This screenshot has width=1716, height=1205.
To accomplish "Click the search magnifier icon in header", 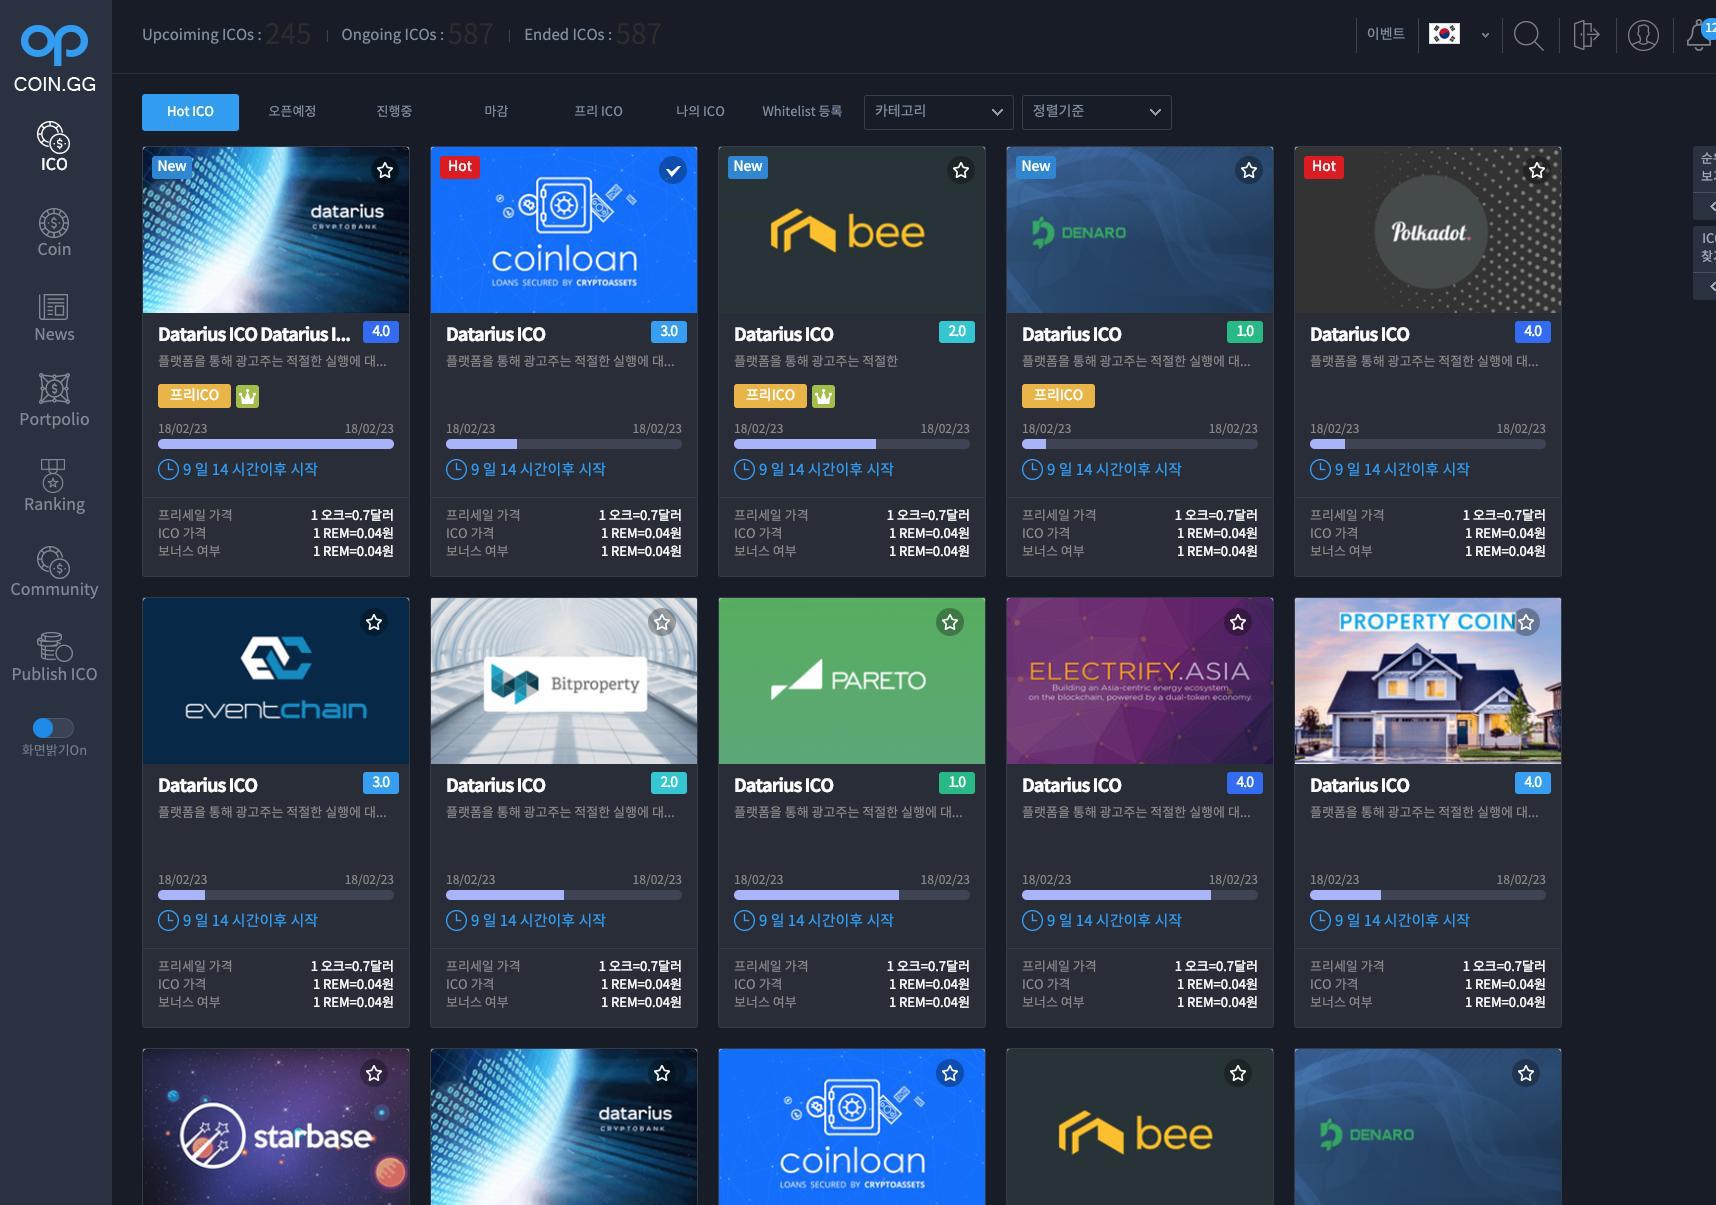I will click(1528, 35).
